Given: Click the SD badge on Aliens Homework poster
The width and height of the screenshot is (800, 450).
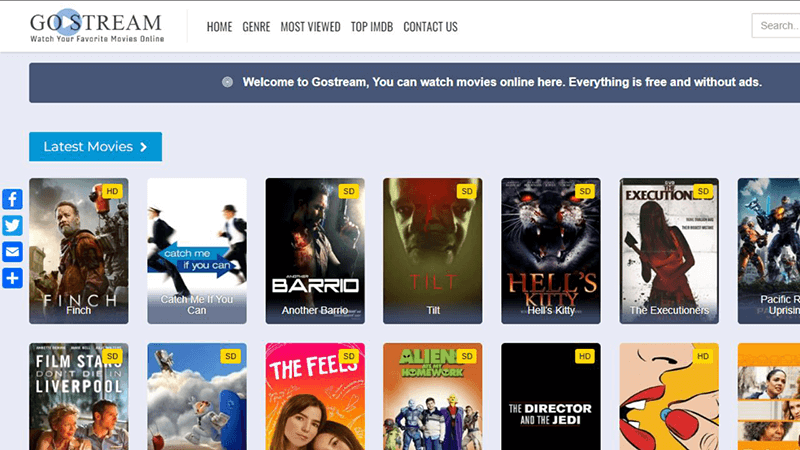Looking at the screenshot, I should [x=467, y=356].
